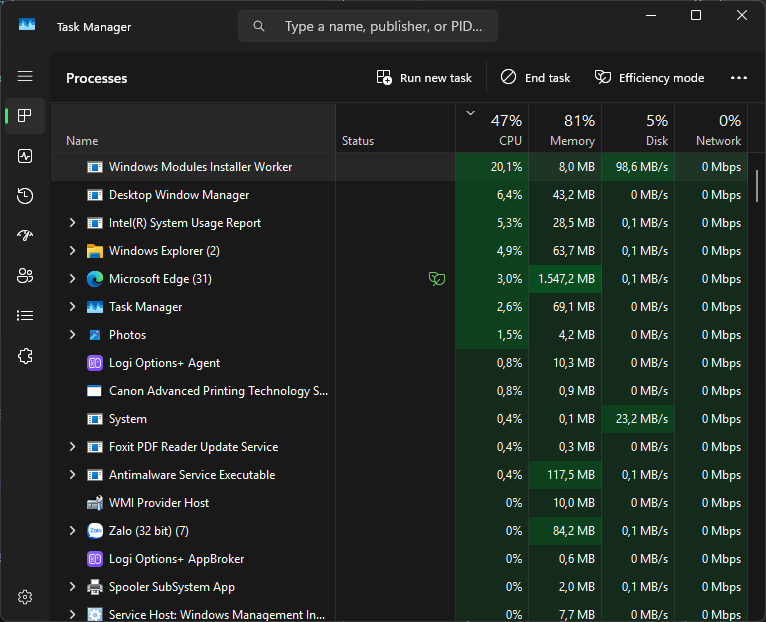Click the Spooler SubSystem printer icon
This screenshot has width=766, height=622.
[x=95, y=587]
